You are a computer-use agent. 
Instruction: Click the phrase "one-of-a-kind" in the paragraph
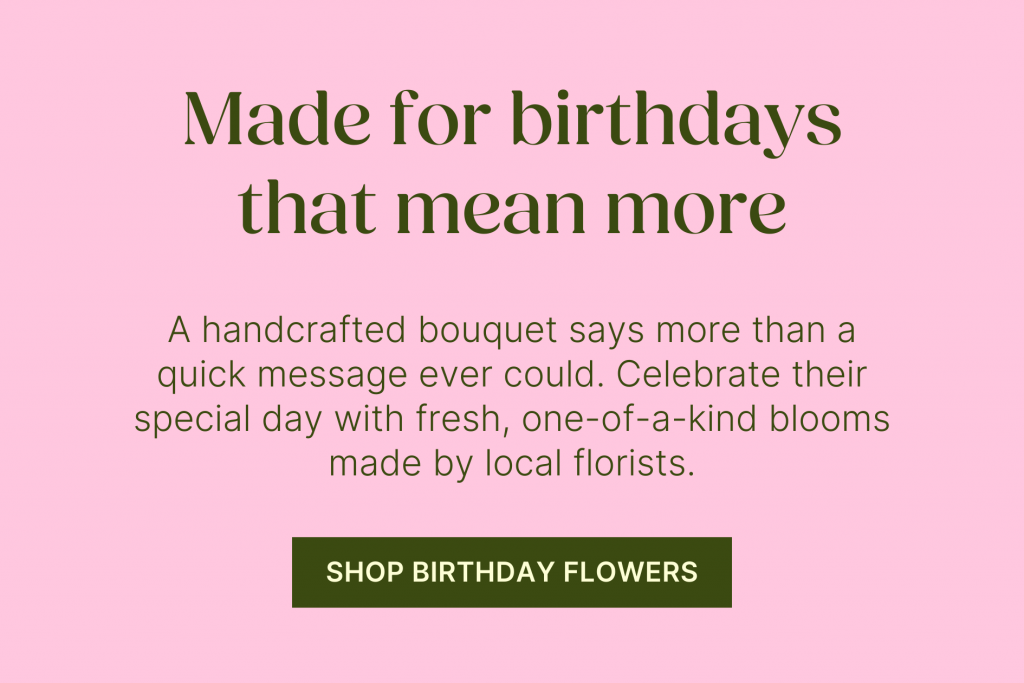click(635, 419)
